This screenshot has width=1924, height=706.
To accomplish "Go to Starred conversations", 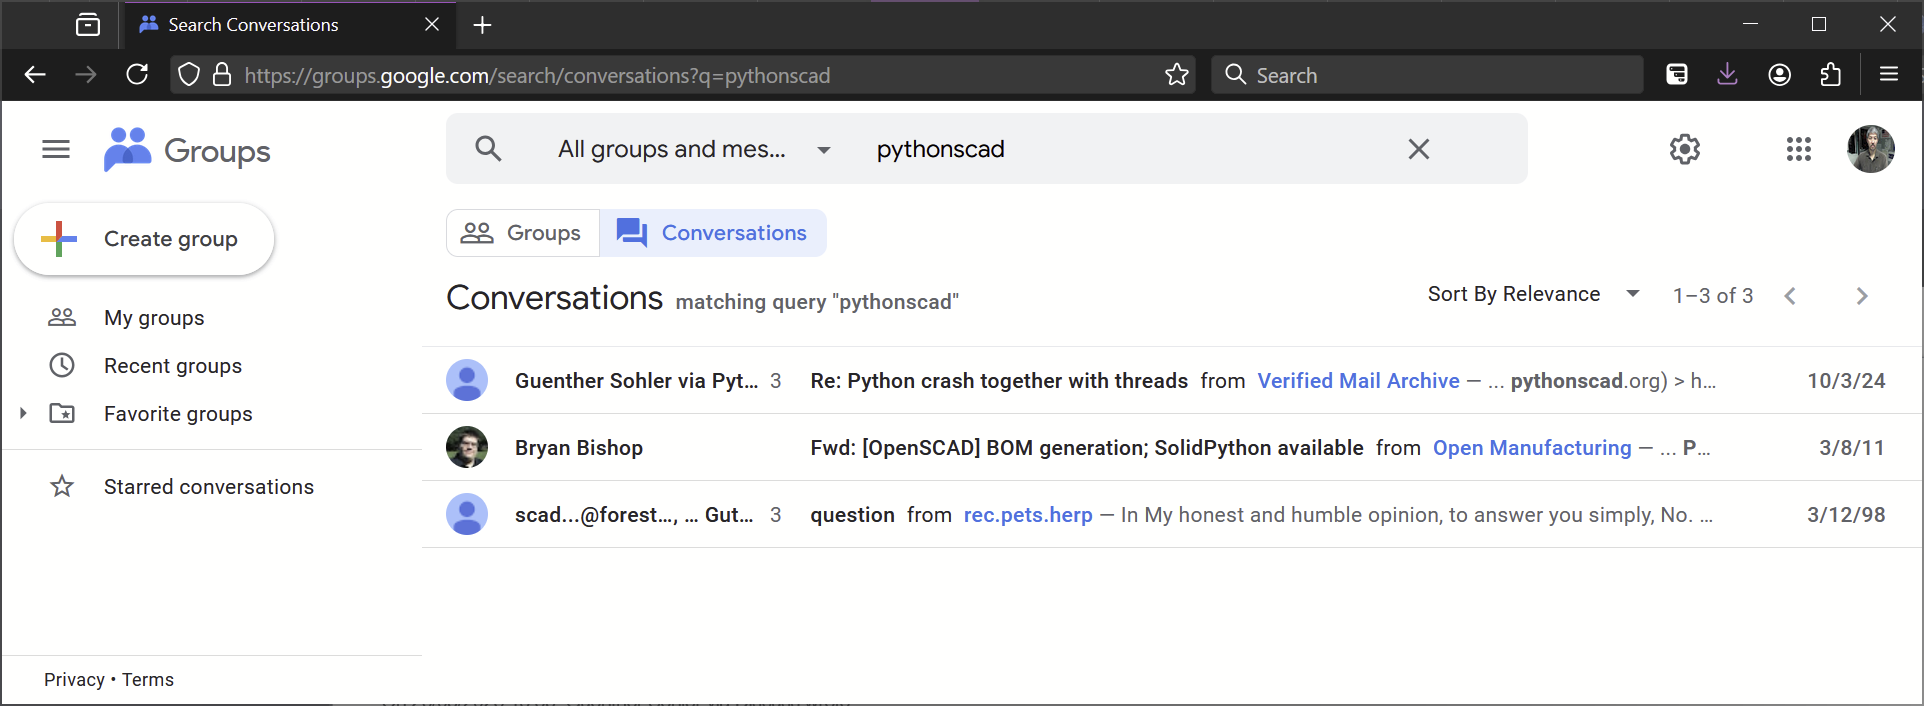I will (x=208, y=487).
